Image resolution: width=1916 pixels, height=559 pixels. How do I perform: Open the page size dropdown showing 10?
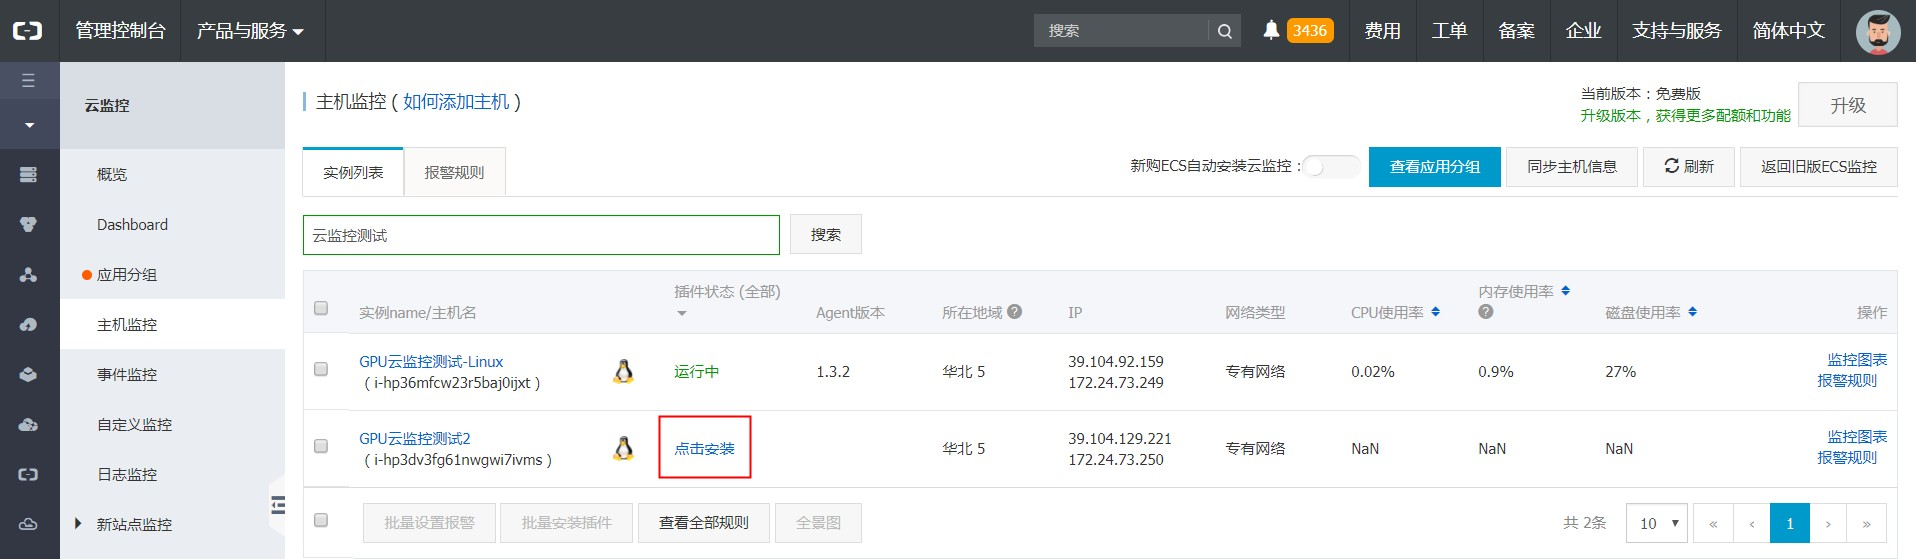pos(1657,523)
